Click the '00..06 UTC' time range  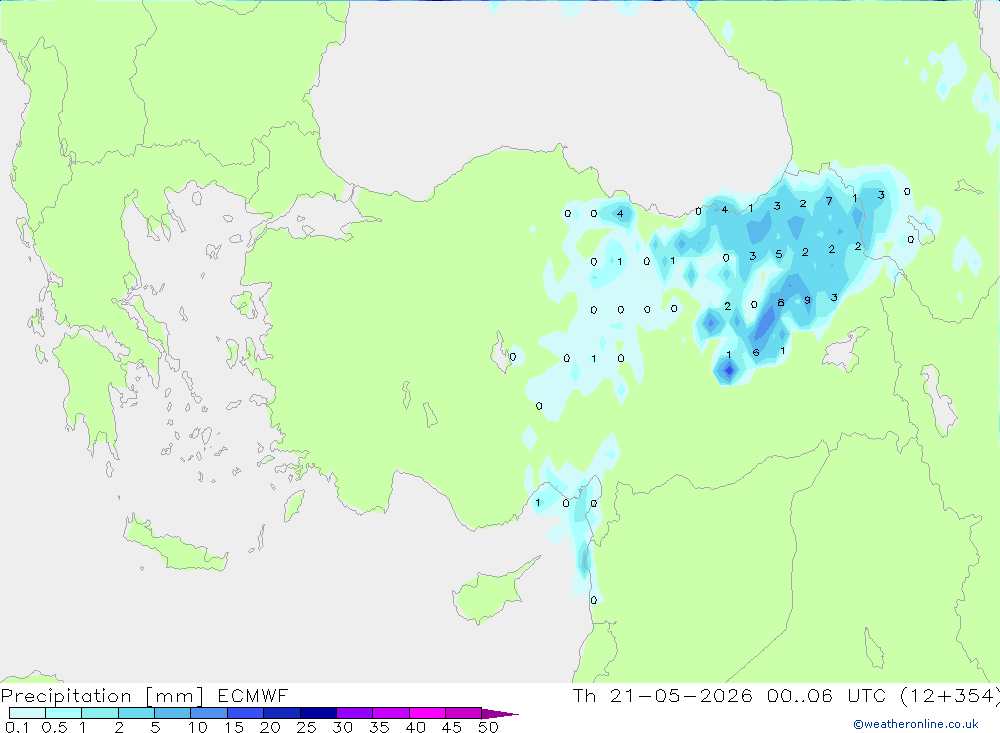tap(827, 696)
